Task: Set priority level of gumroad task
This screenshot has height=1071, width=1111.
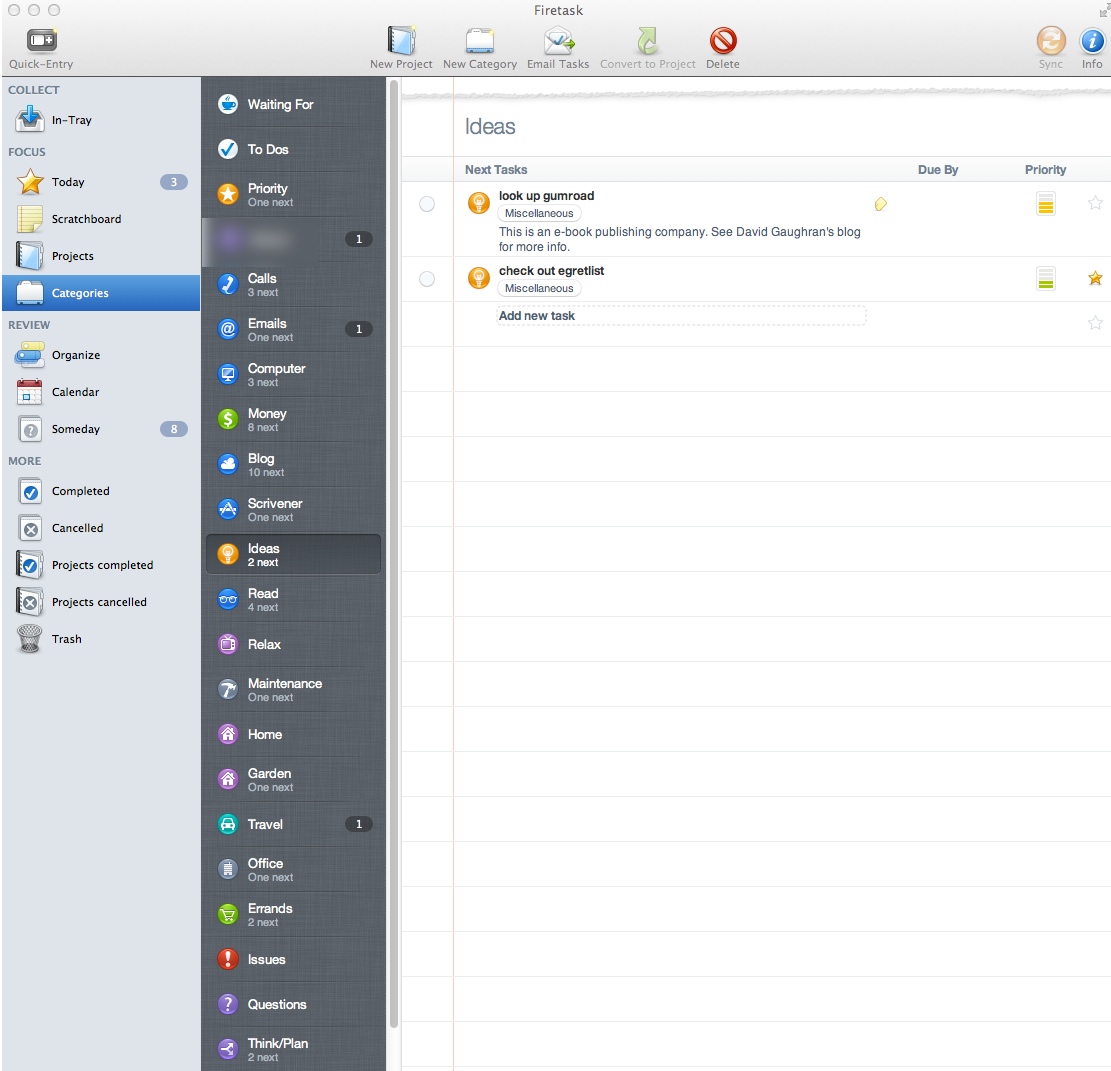Action: [1045, 204]
